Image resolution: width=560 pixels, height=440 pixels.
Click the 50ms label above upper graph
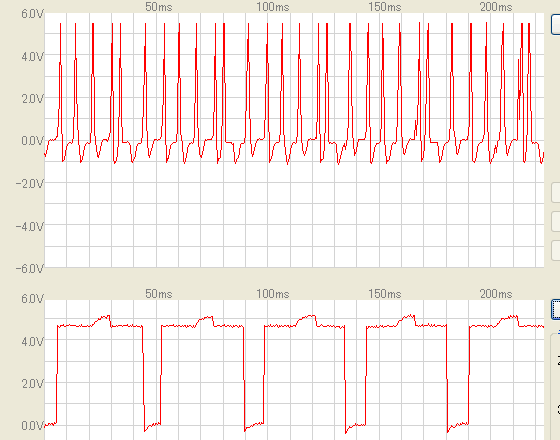pyautogui.click(x=159, y=7)
